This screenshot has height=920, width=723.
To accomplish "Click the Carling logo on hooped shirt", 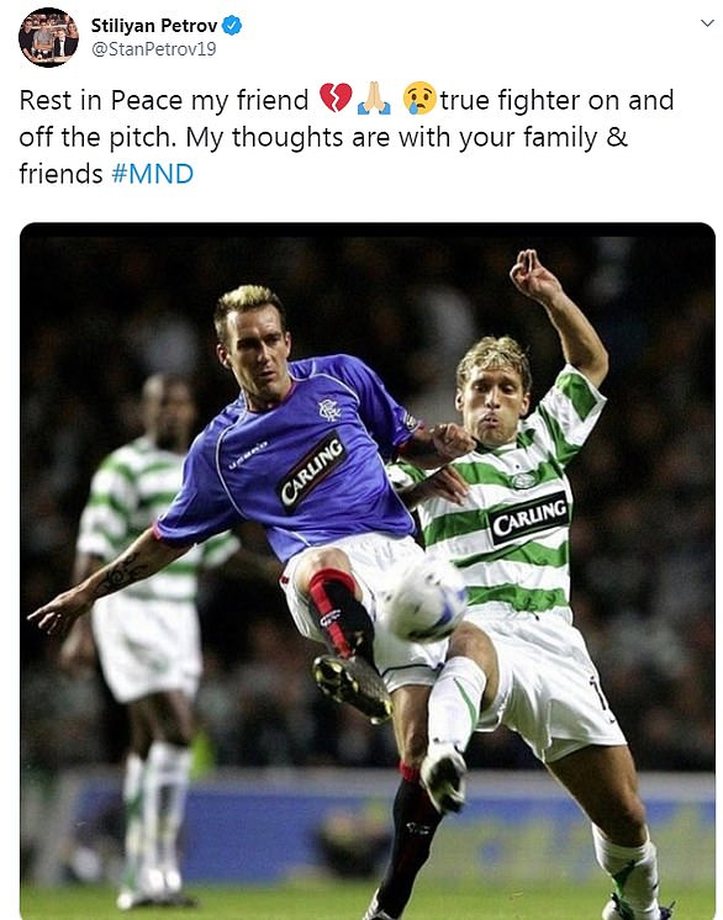I will tap(529, 518).
